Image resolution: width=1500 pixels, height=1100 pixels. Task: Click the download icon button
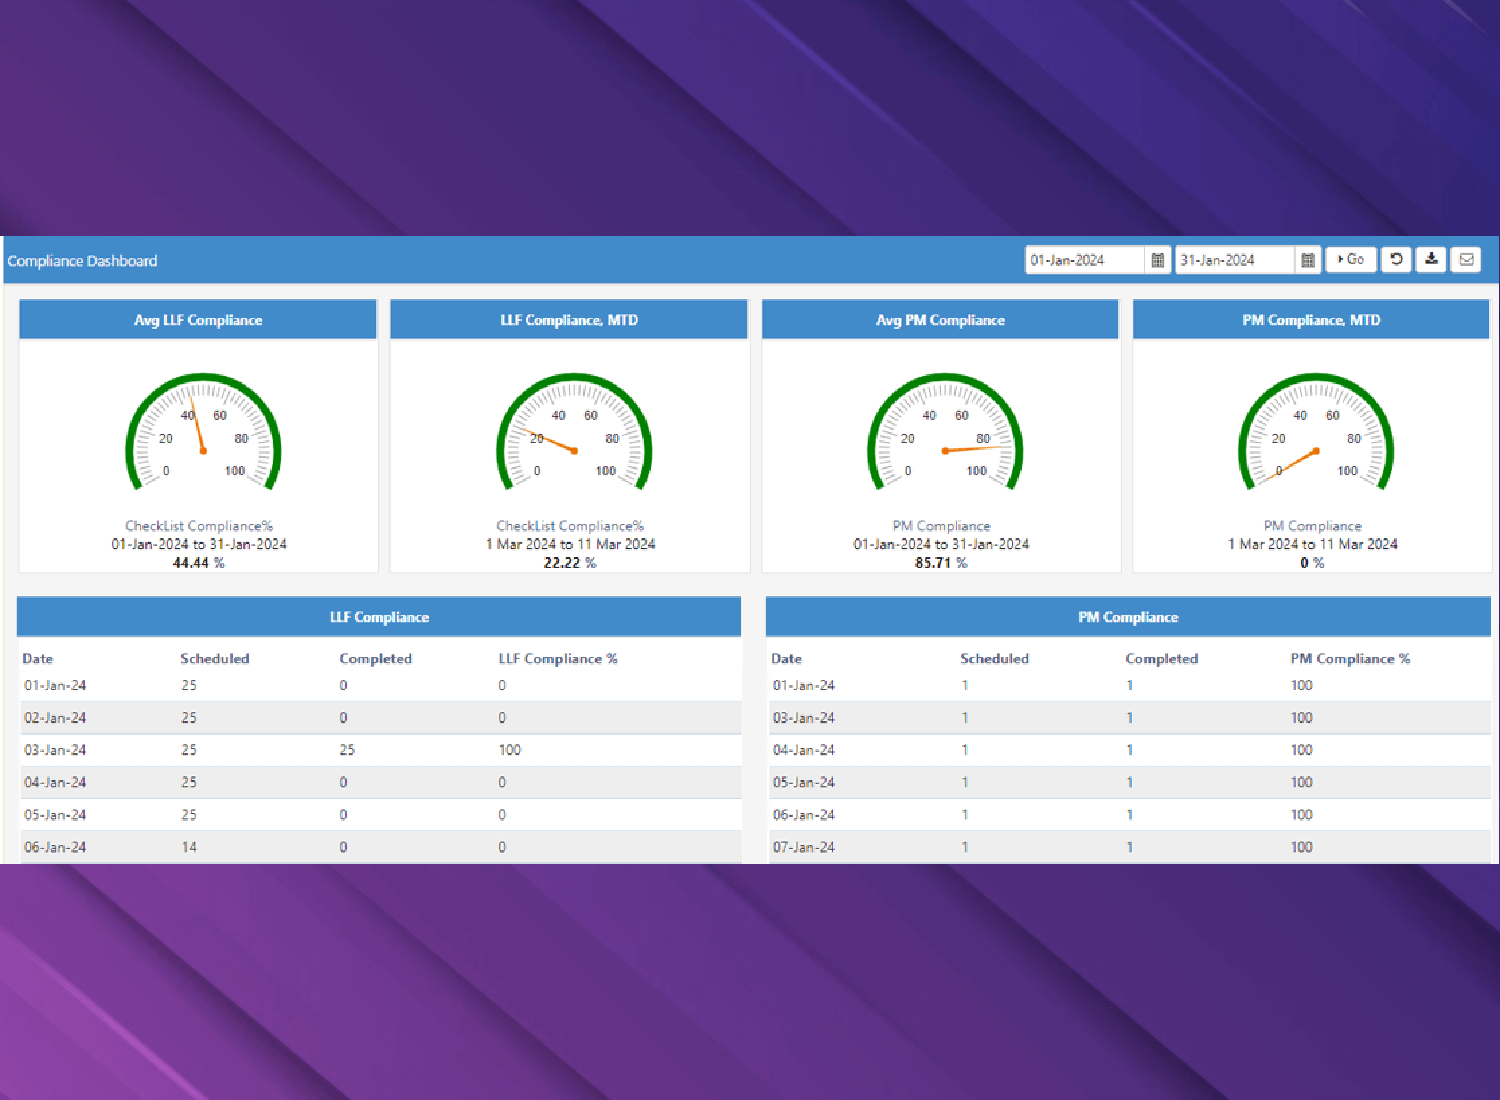coord(1431,260)
